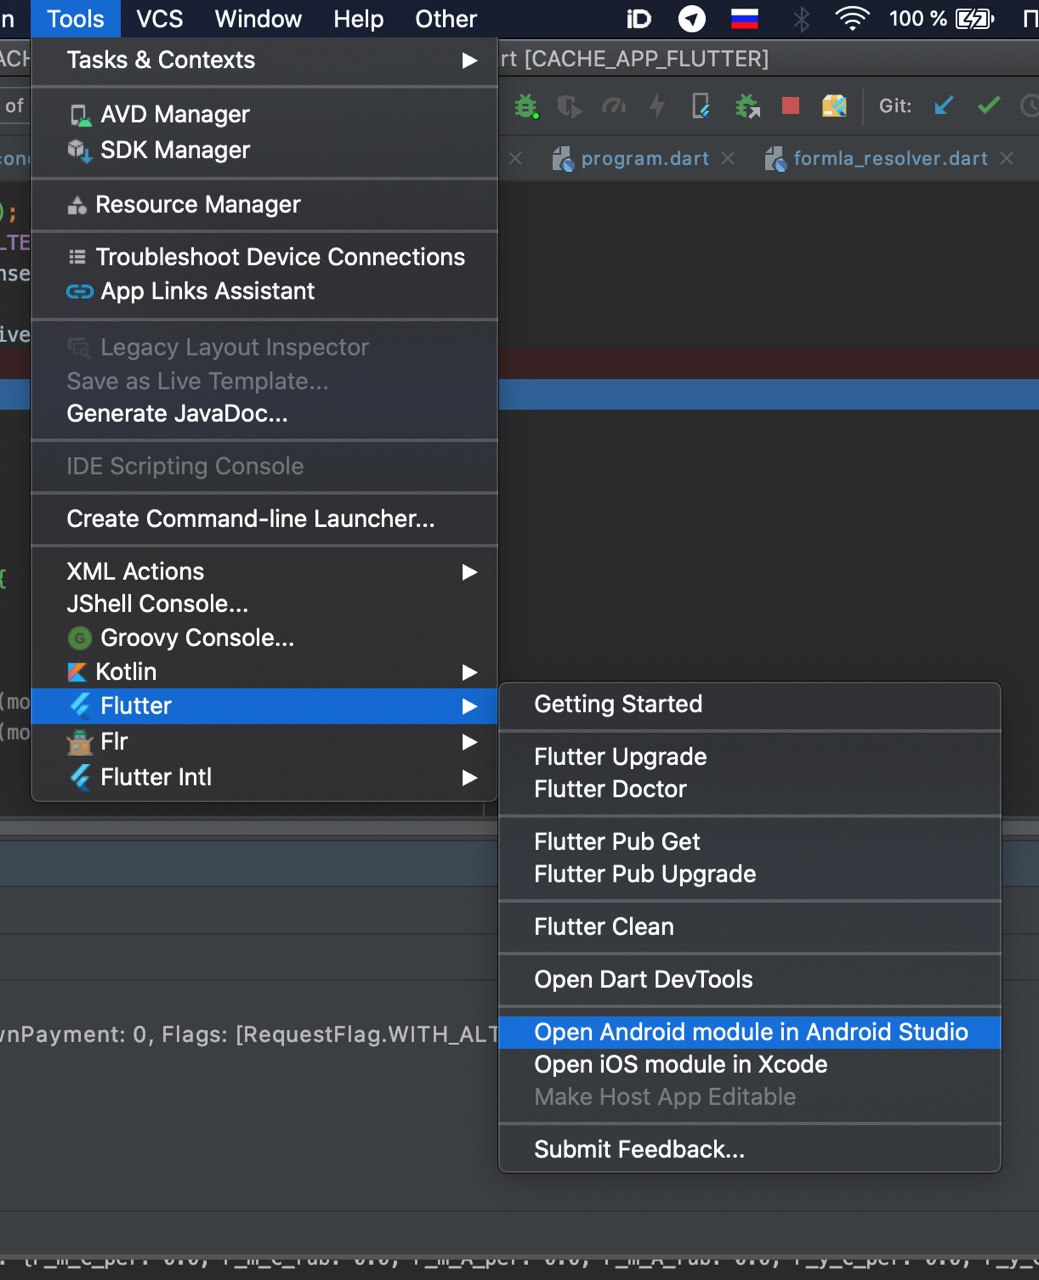Click Flutter package box toolbar icon

pyautogui.click(x=834, y=106)
